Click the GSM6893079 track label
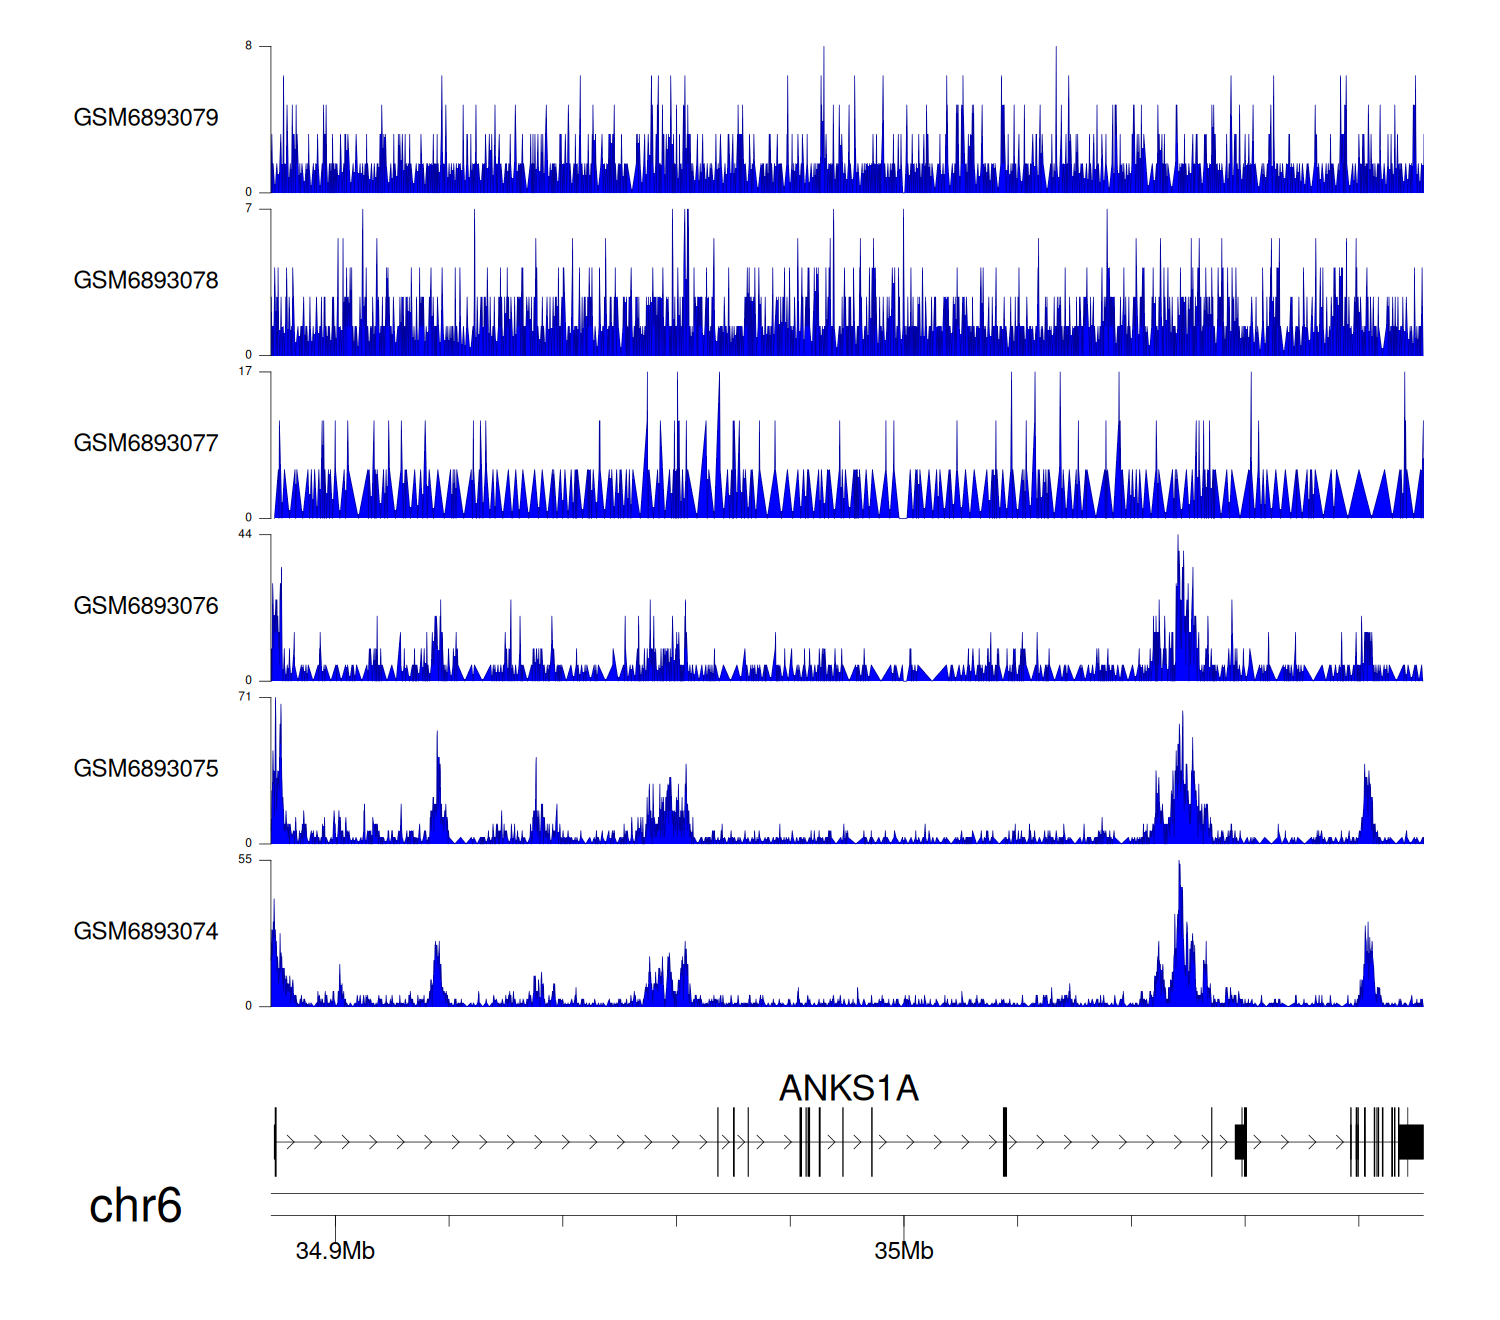 point(146,118)
